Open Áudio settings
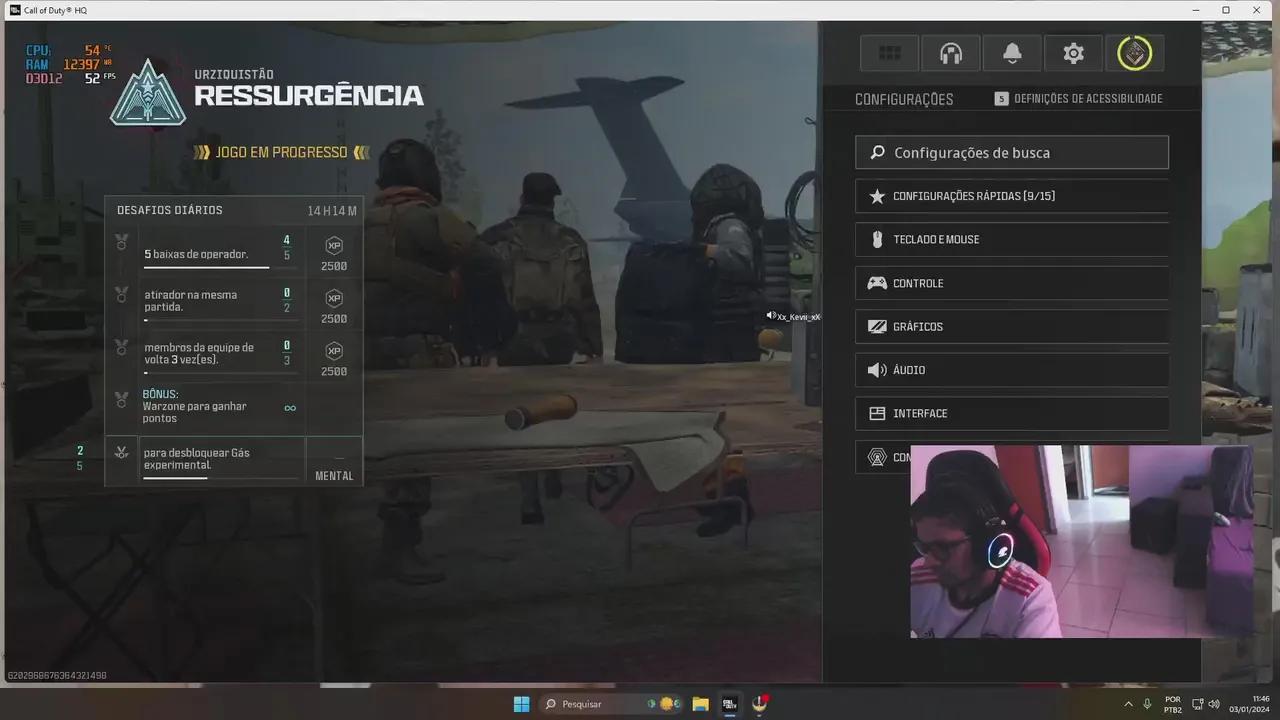The image size is (1280, 720). coord(1012,370)
